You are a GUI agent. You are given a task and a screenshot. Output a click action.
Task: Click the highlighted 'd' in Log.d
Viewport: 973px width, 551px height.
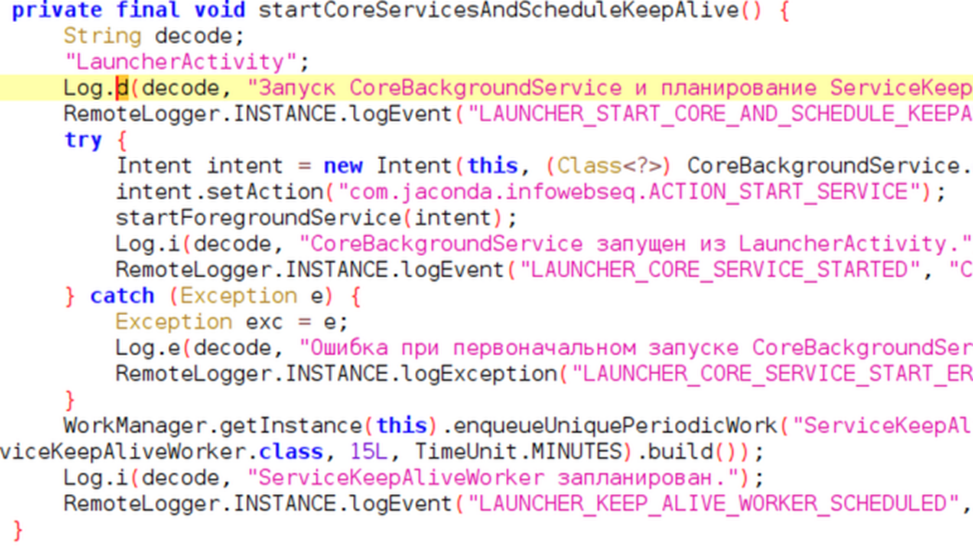(x=122, y=88)
